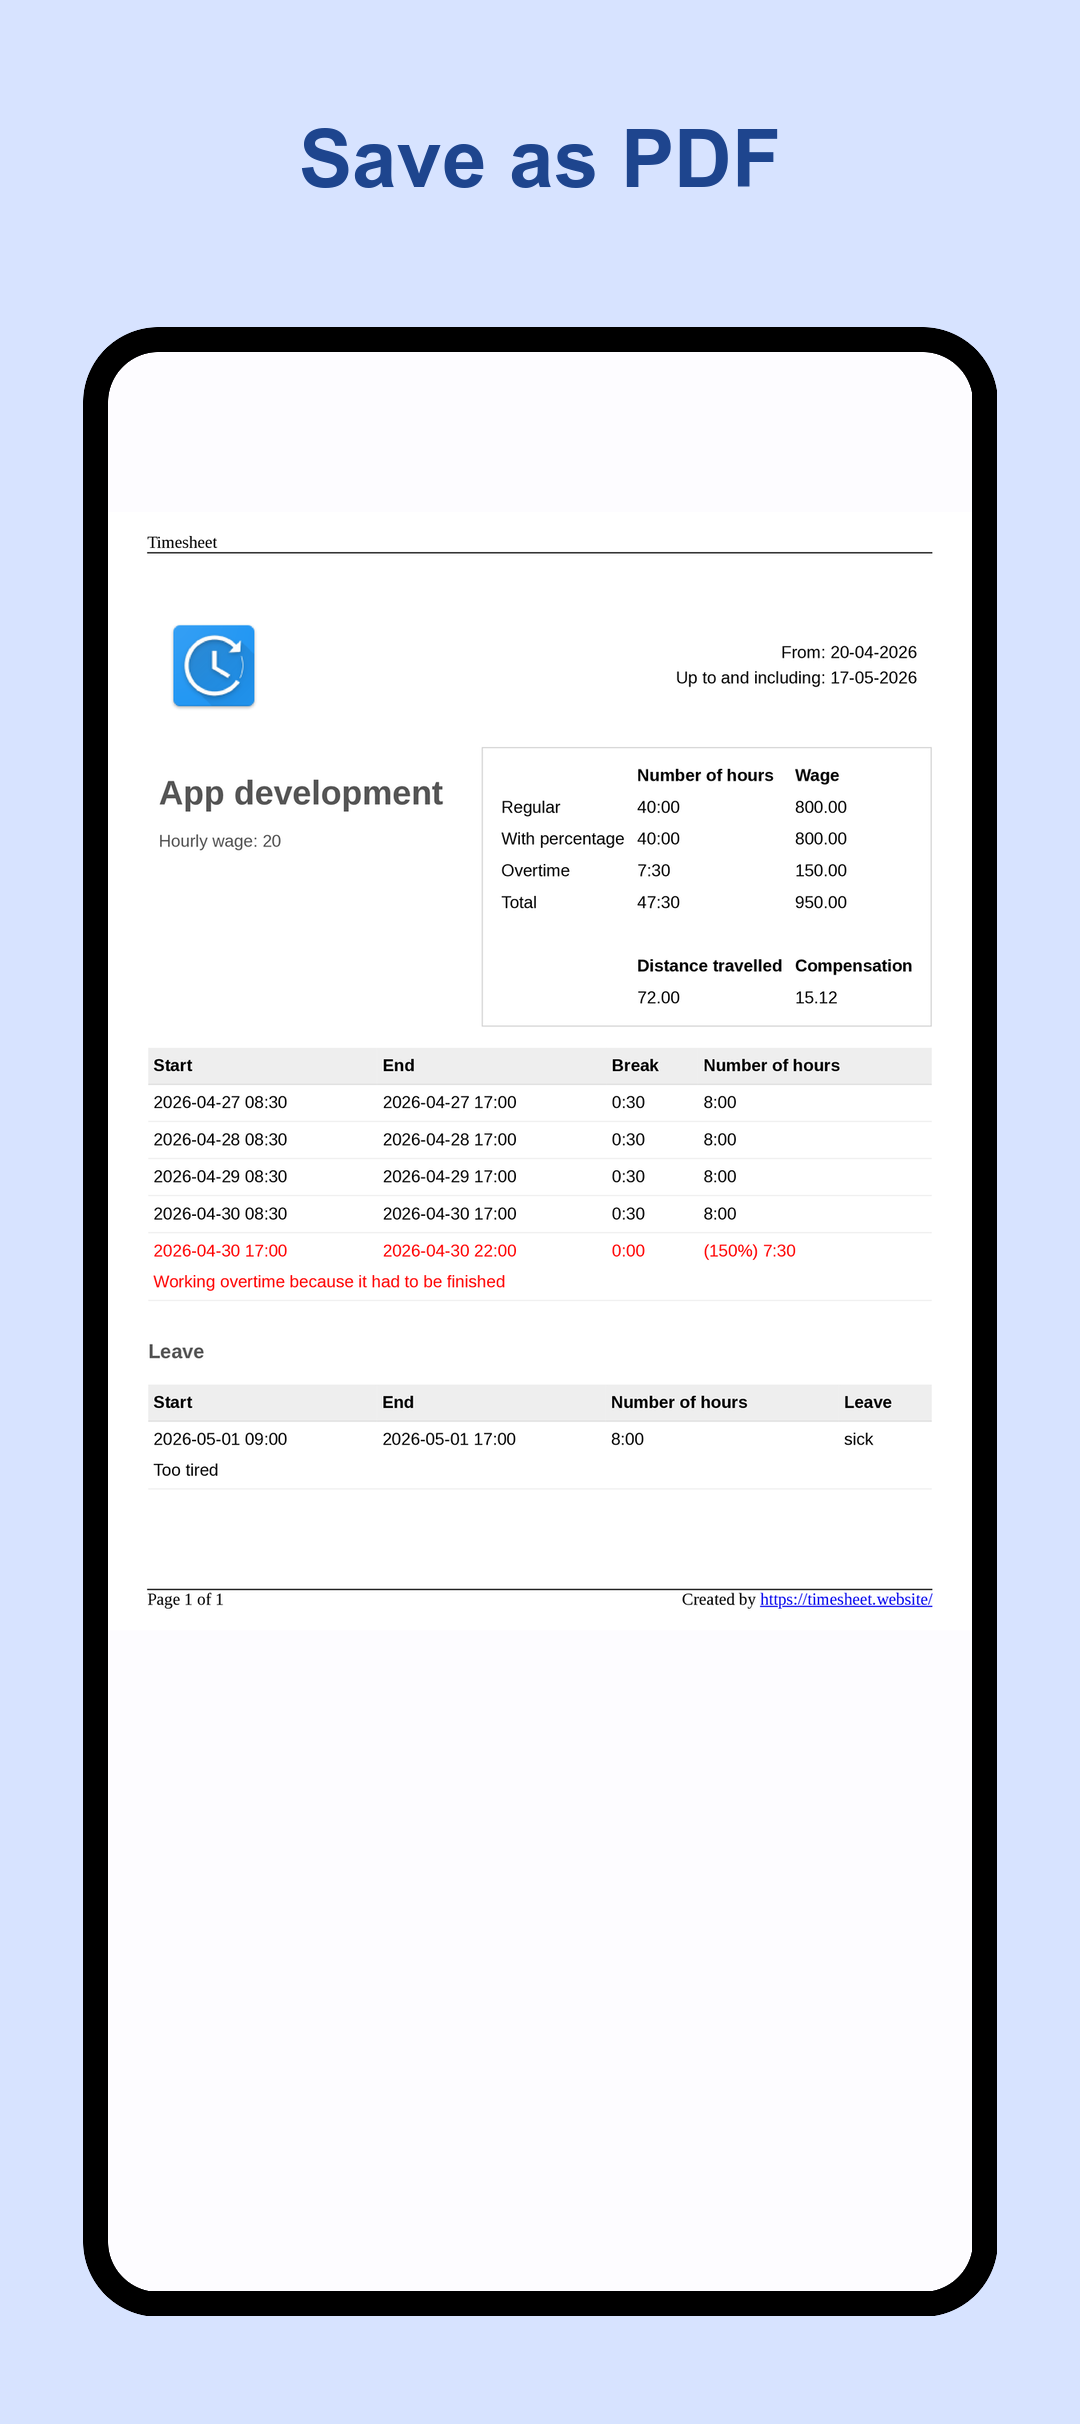
Task: Click the Break column header
Action: point(635,1066)
